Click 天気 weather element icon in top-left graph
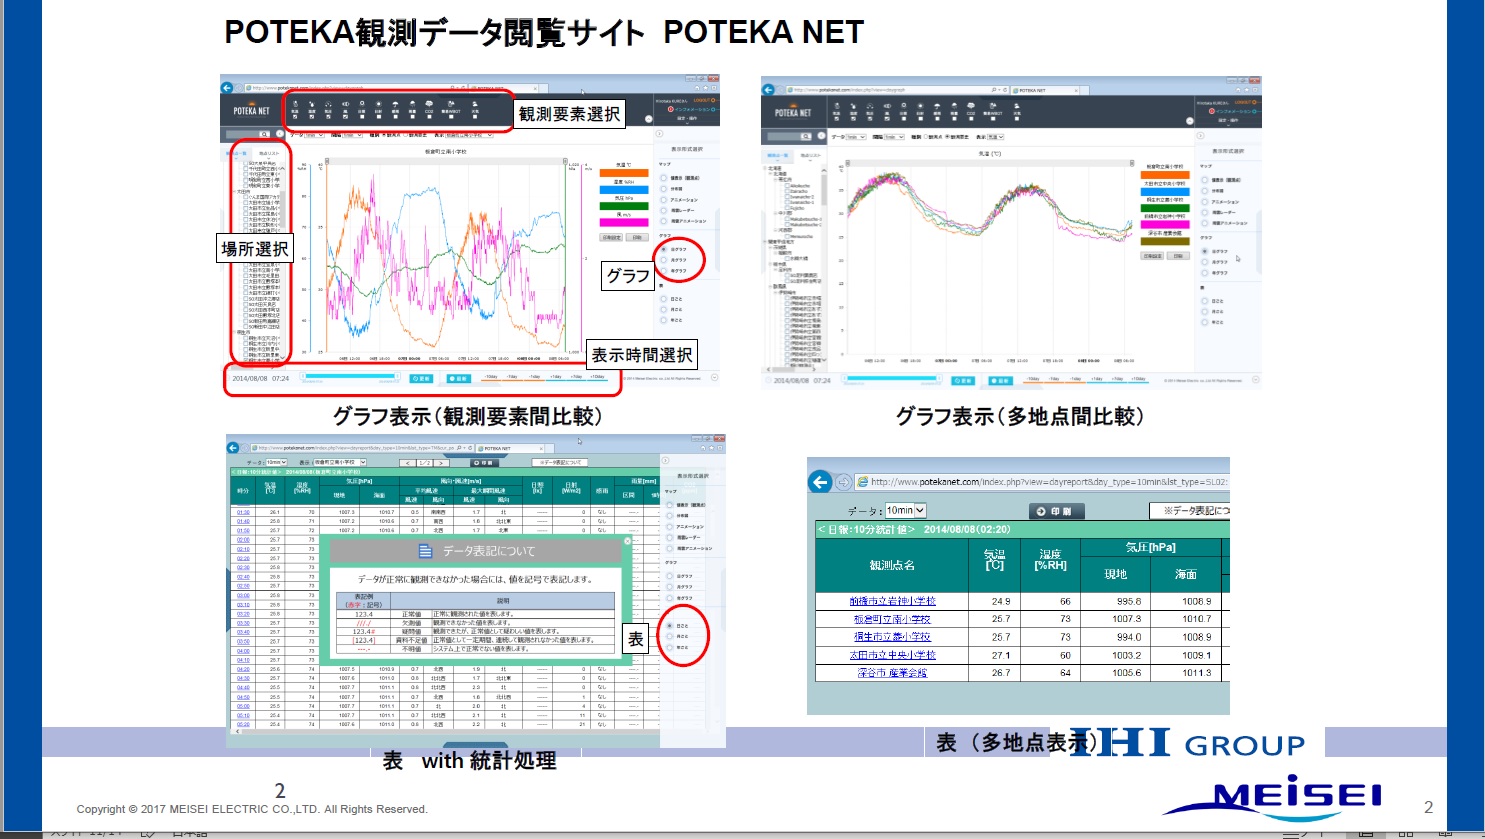This screenshot has height=839, width=1485. (475, 106)
